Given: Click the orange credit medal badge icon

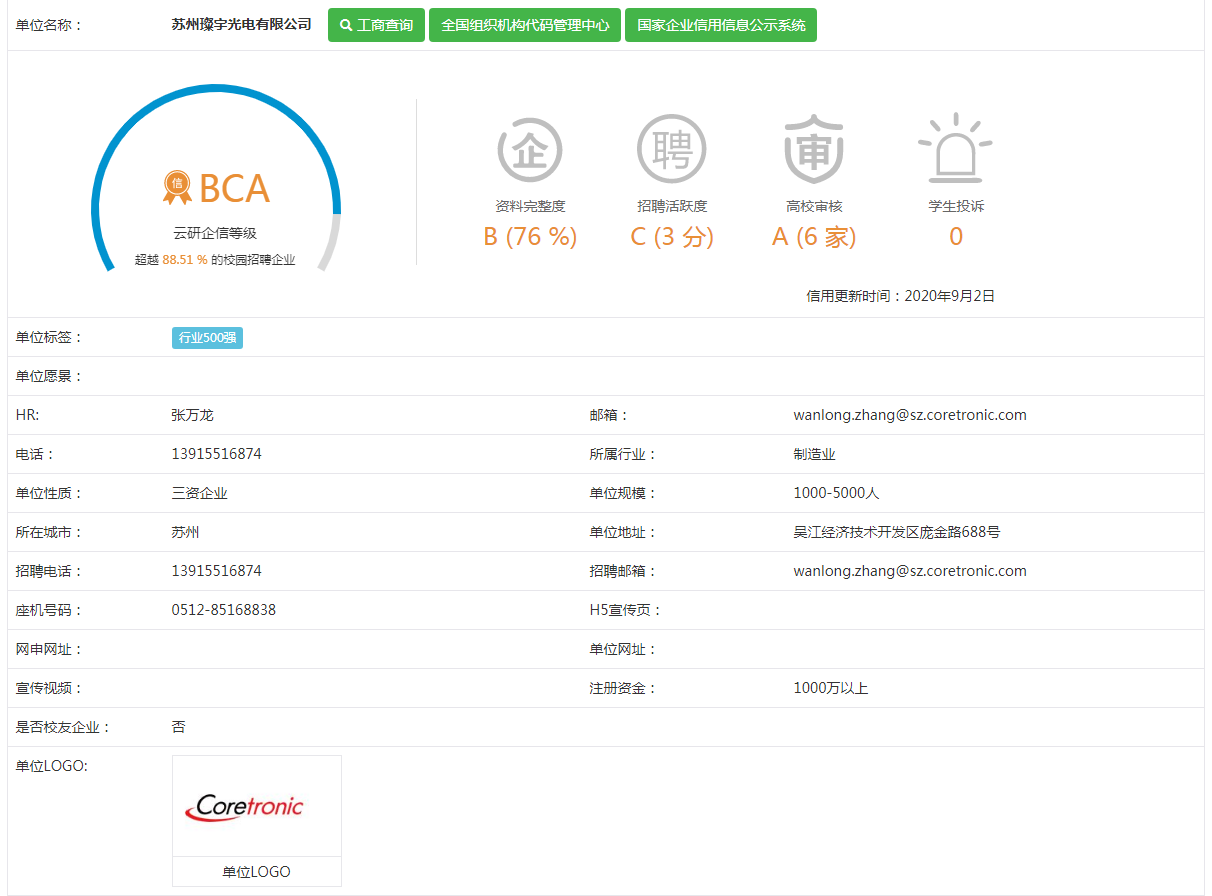Looking at the screenshot, I should 177,186.
